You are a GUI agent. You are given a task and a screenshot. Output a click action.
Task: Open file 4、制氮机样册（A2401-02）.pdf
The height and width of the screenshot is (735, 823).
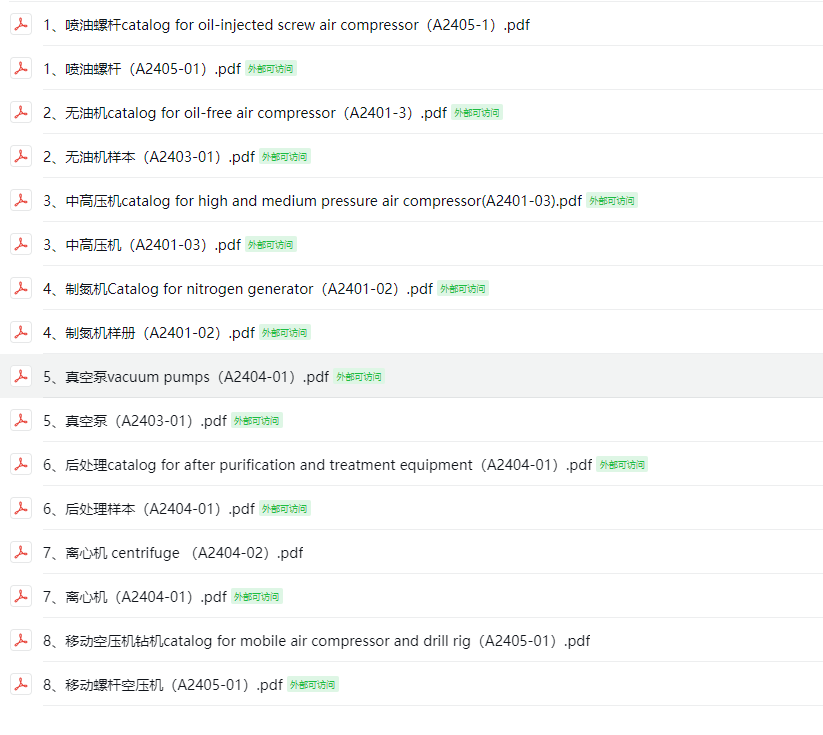pos(149,333)
